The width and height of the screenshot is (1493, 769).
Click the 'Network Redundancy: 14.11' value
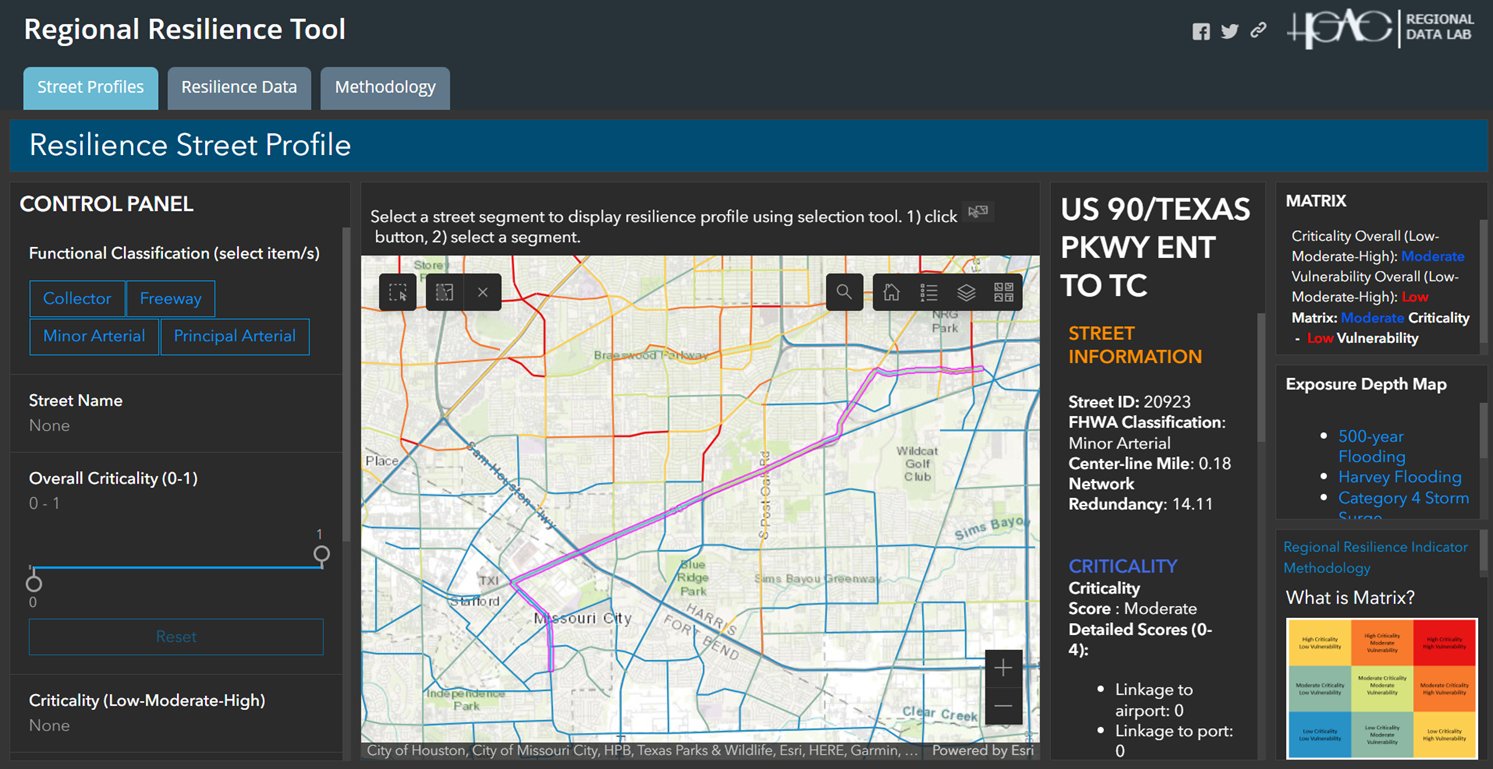[1141, 494]
